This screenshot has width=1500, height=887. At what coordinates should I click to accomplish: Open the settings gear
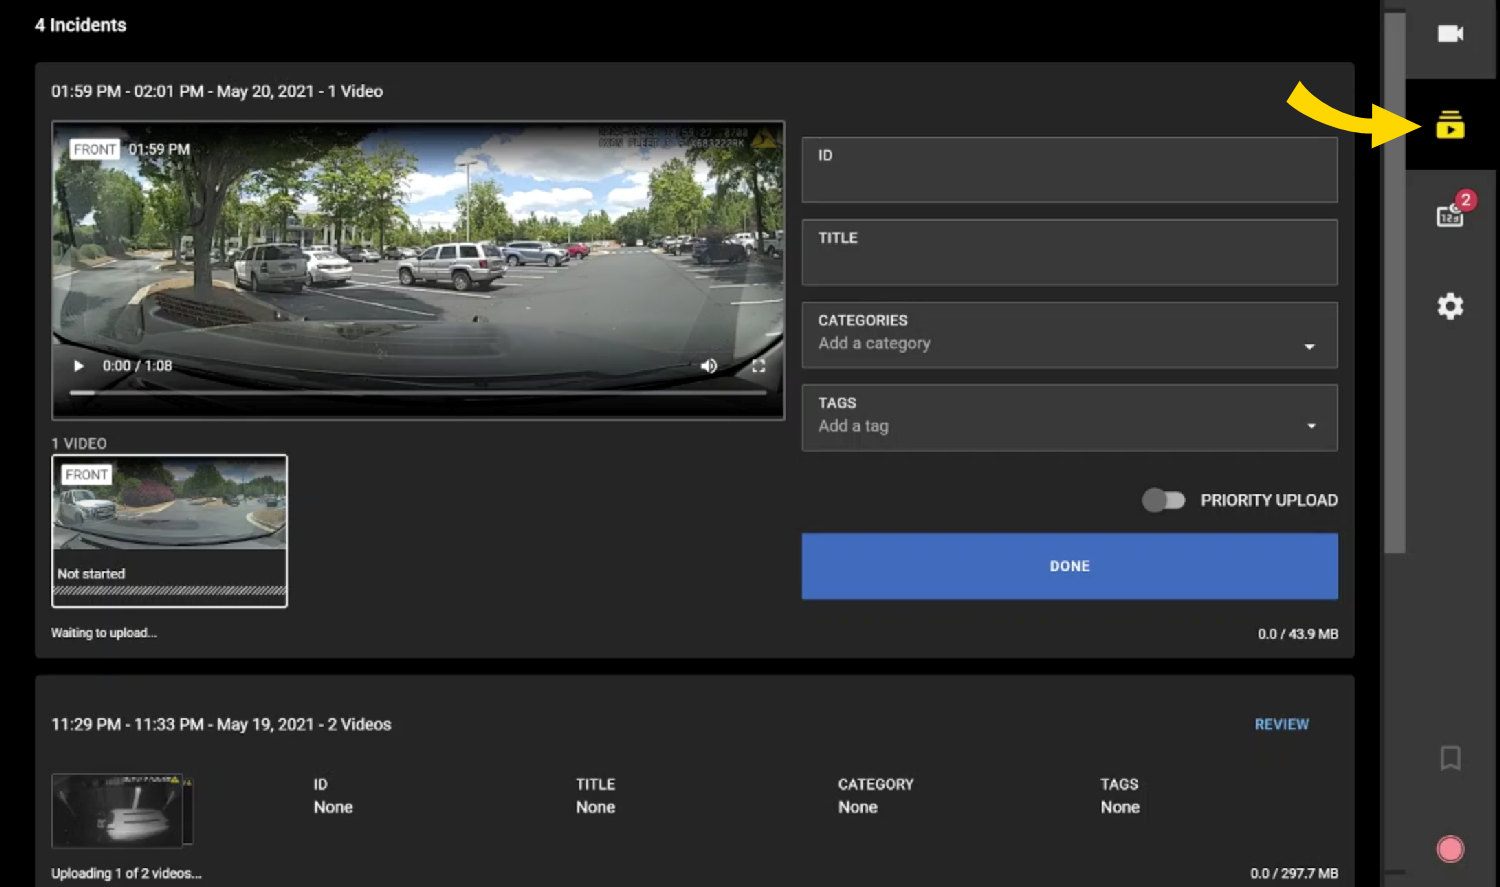pyautogui.click(x=1449, y=306)
